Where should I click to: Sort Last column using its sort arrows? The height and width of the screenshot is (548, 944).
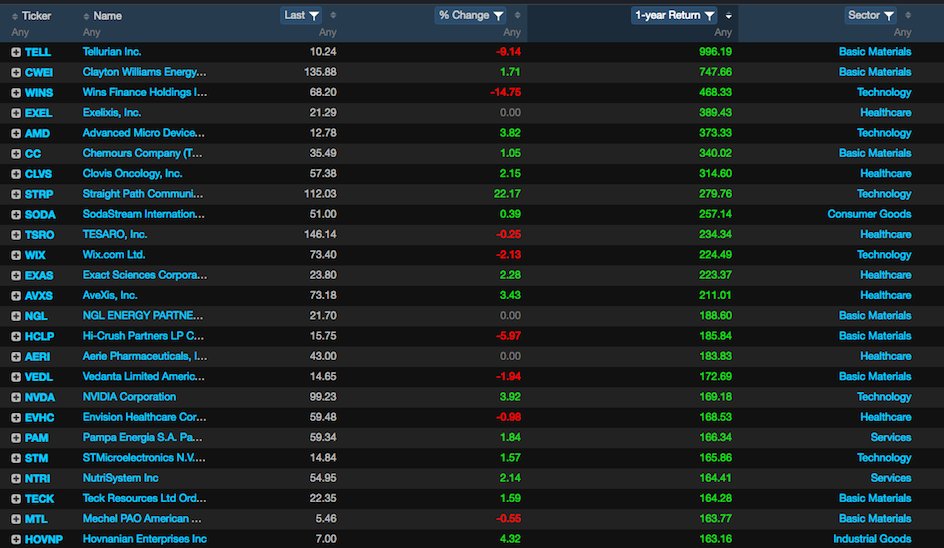(x=333, y=16)
